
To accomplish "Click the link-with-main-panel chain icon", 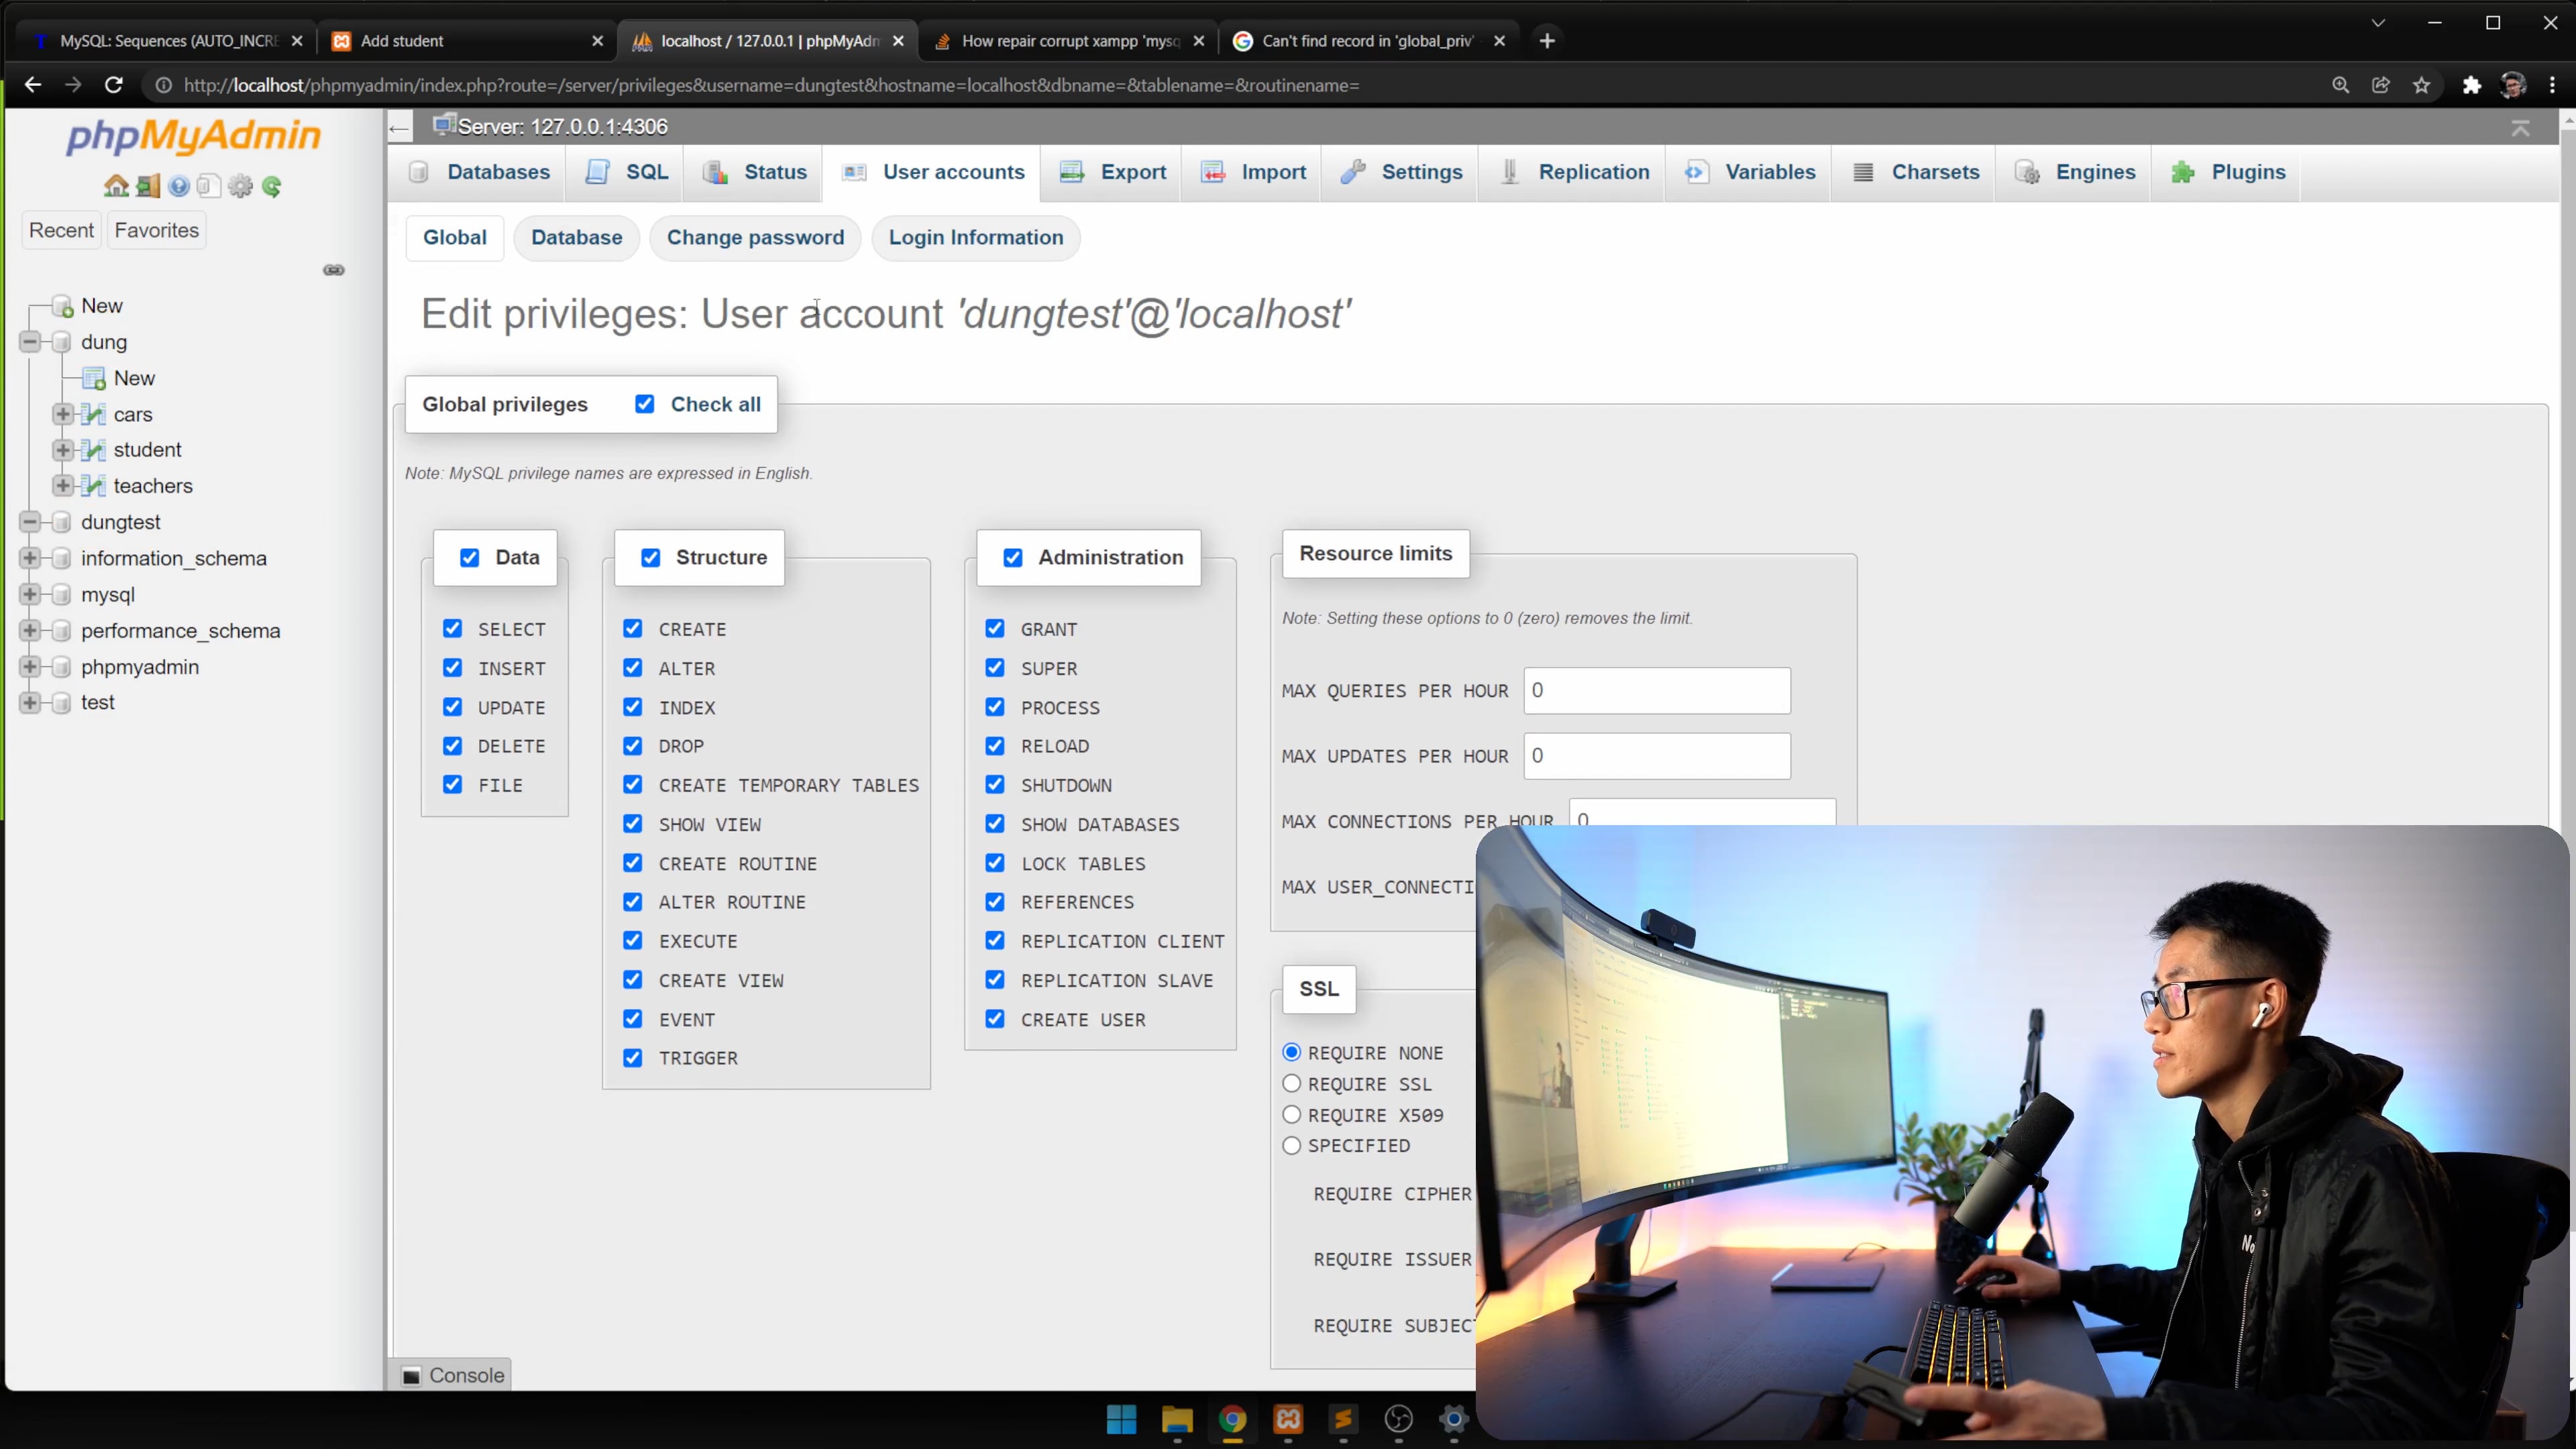I will coord(334,270).
